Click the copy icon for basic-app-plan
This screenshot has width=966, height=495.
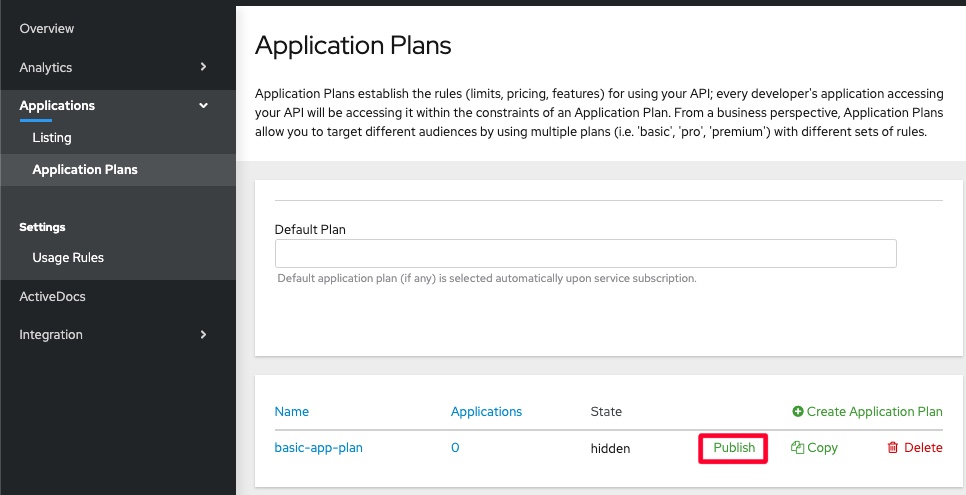click(x=797, y=448)
